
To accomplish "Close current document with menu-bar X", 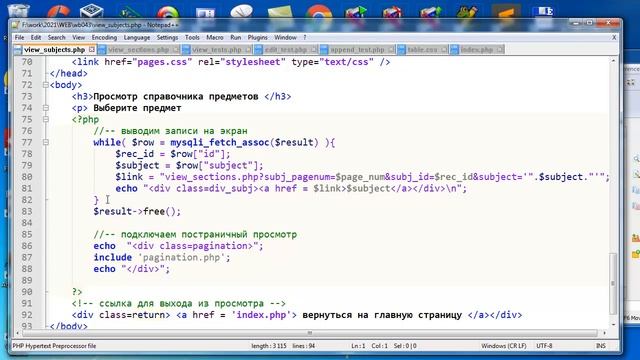I will coord(614,37).
